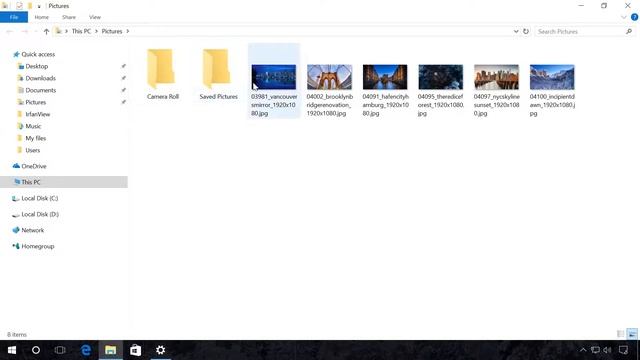
Task: Select Pictures in the address bar
Action: (112, 31)
